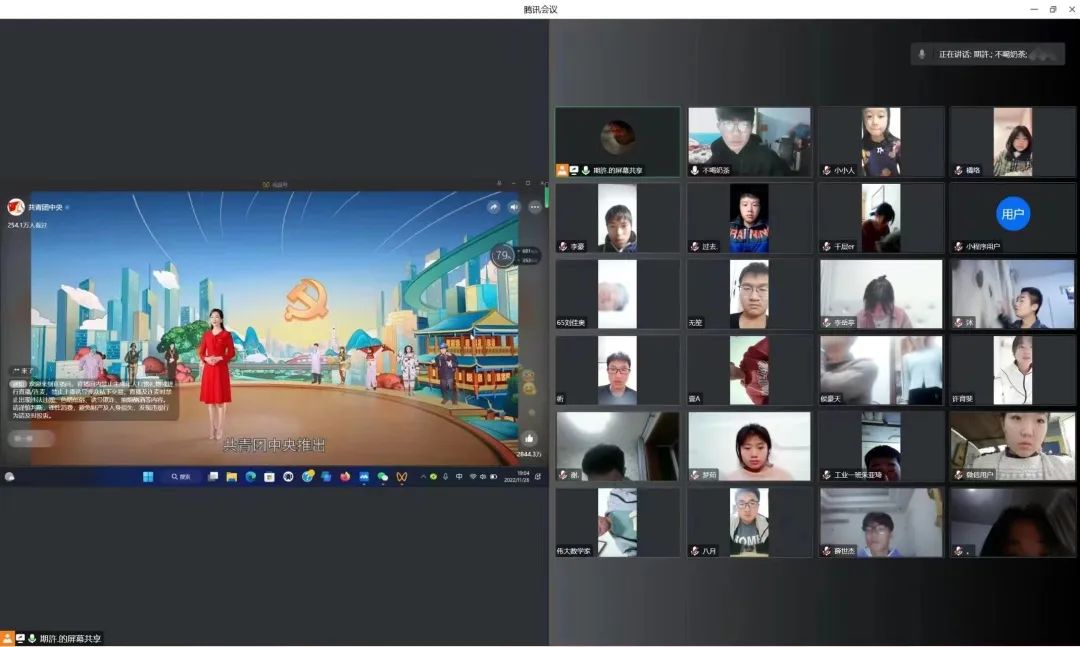1080x647 pixels.
Task: Click the 共青团中央 channel name
Action: (45, 207)
